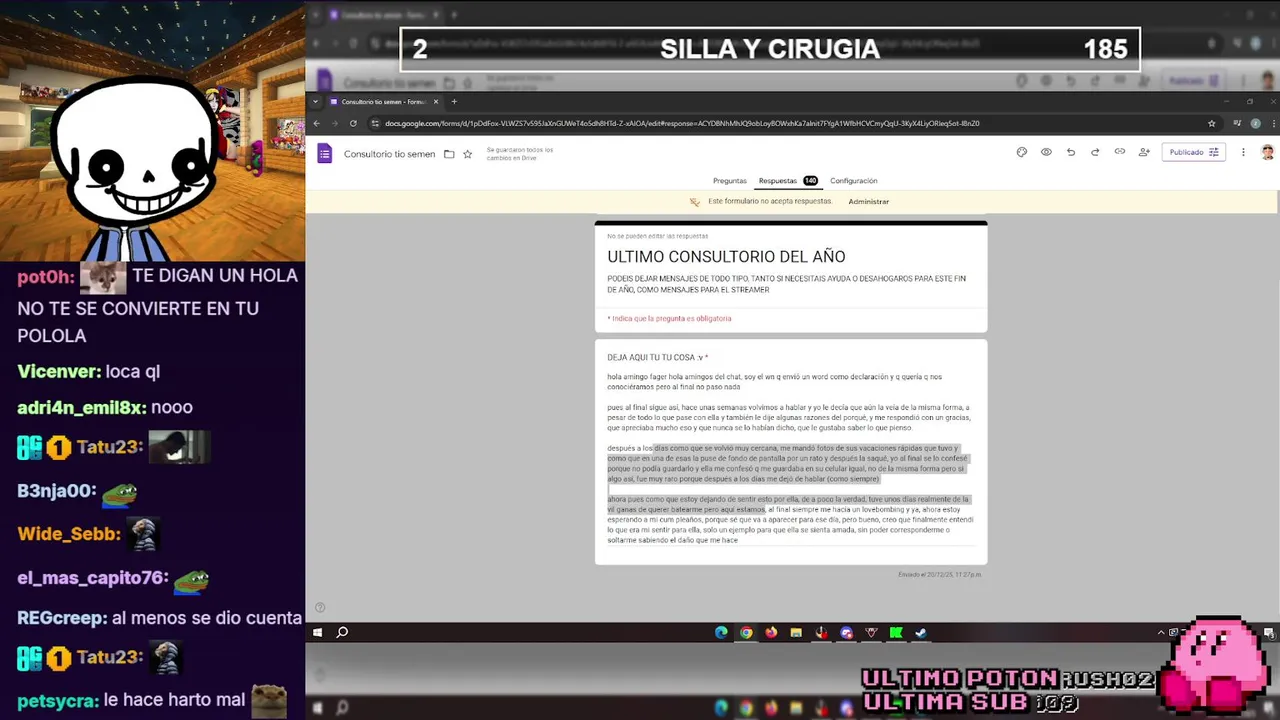Click the petsycra username in chat
The width and height of the screenshot is (1280, 720).
pyautogui.click(x=58, y=700)
